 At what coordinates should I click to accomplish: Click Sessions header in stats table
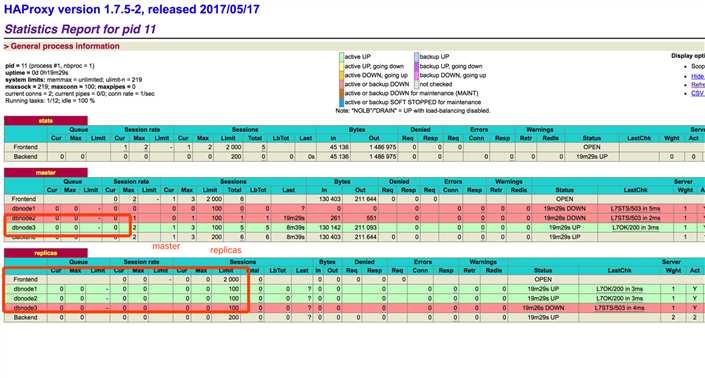click(x=245, y=129)
